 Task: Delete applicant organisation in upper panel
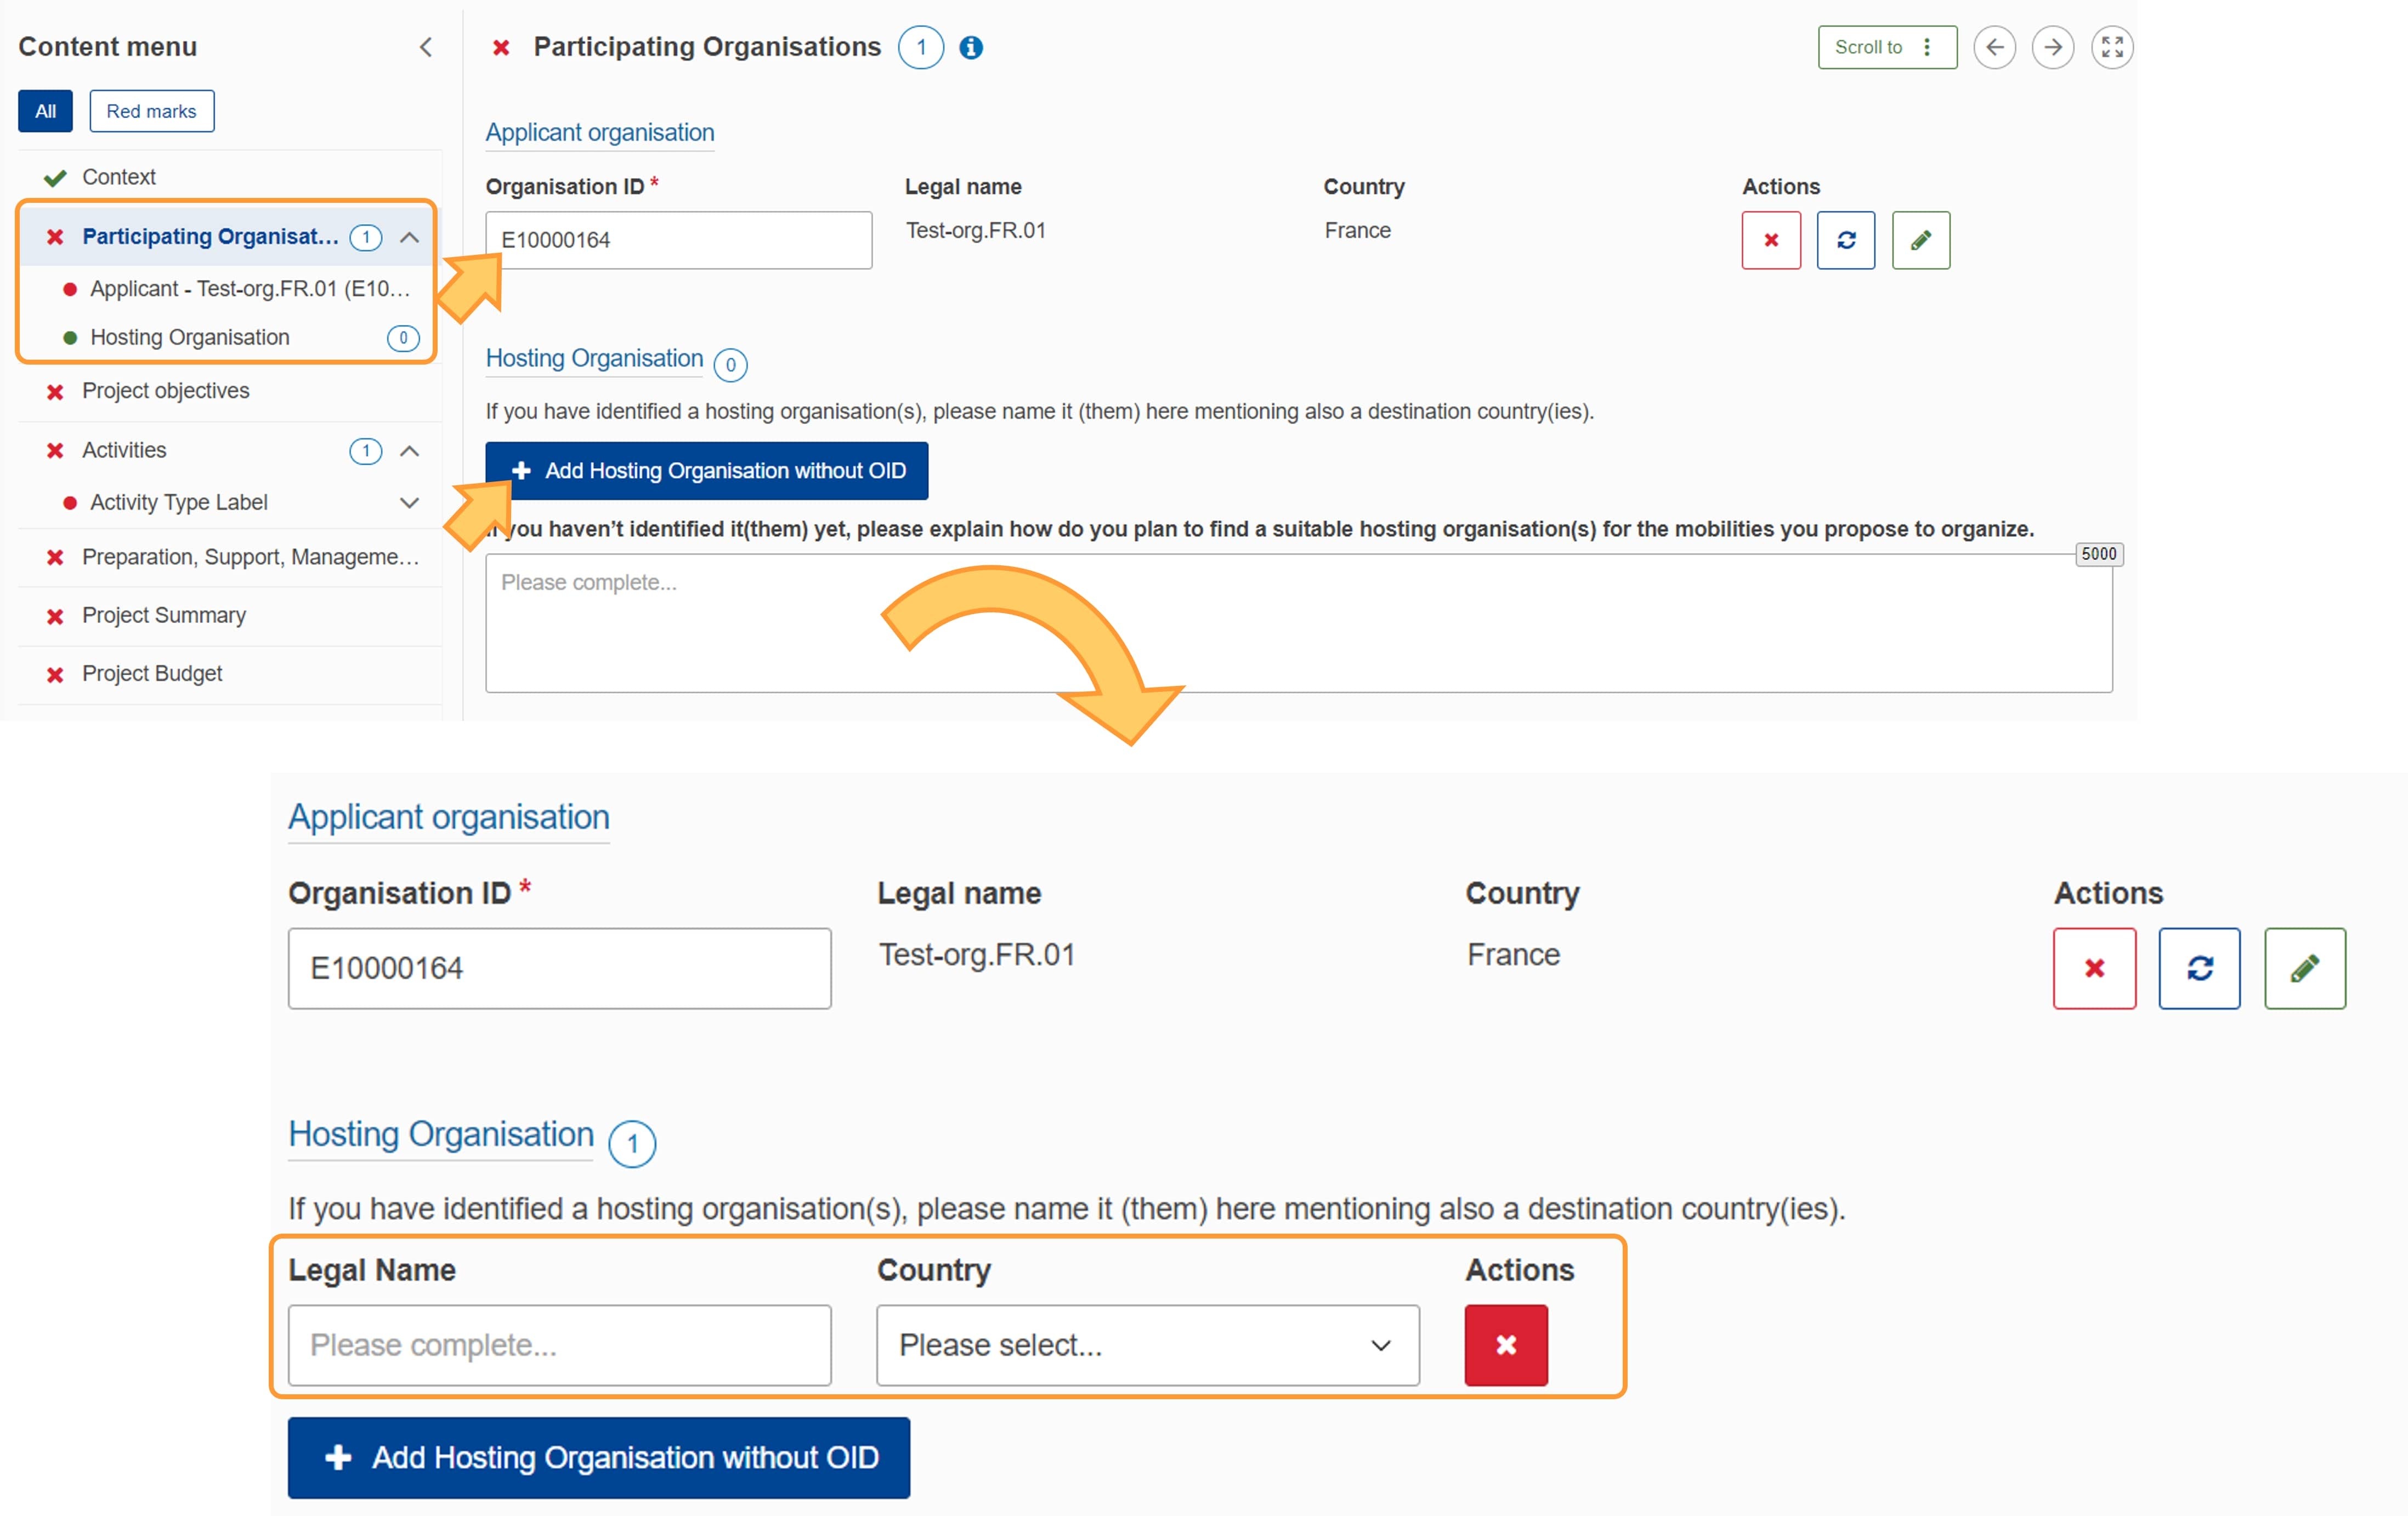1771,240
